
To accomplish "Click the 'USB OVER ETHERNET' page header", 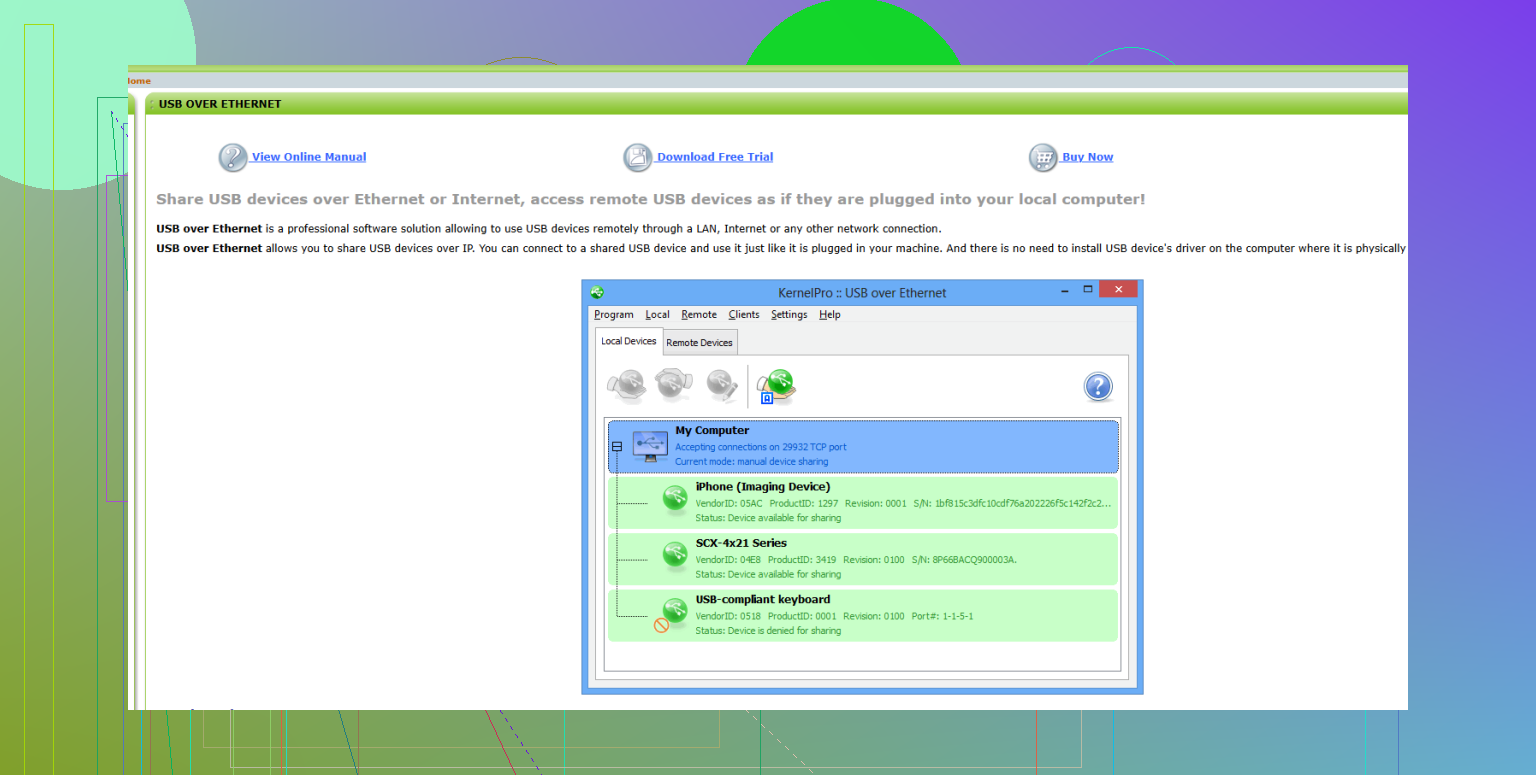I will click(x=220, y=104).
